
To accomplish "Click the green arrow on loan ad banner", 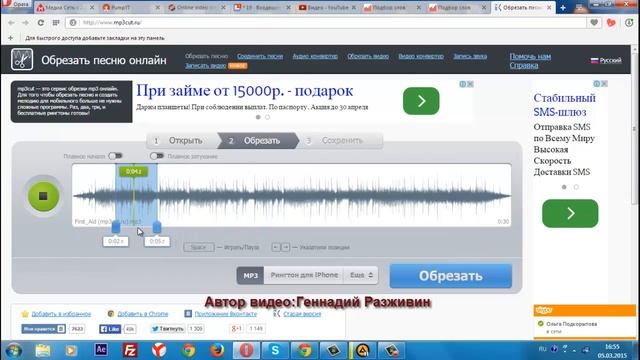I will [421, 101].
